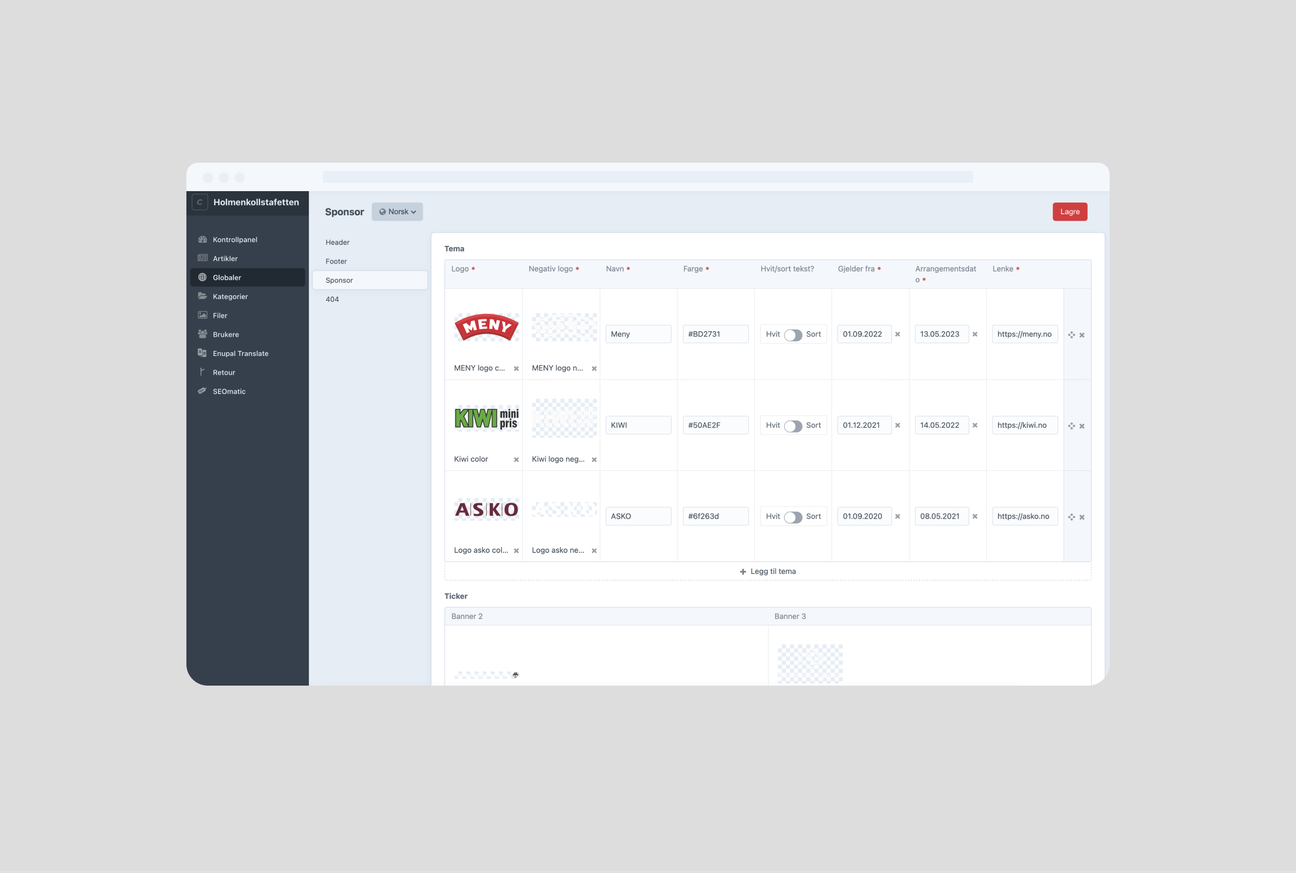Screen dimensions: 1296x873
Task: Open the Norsk language dropdown
Action: (397, 212)
